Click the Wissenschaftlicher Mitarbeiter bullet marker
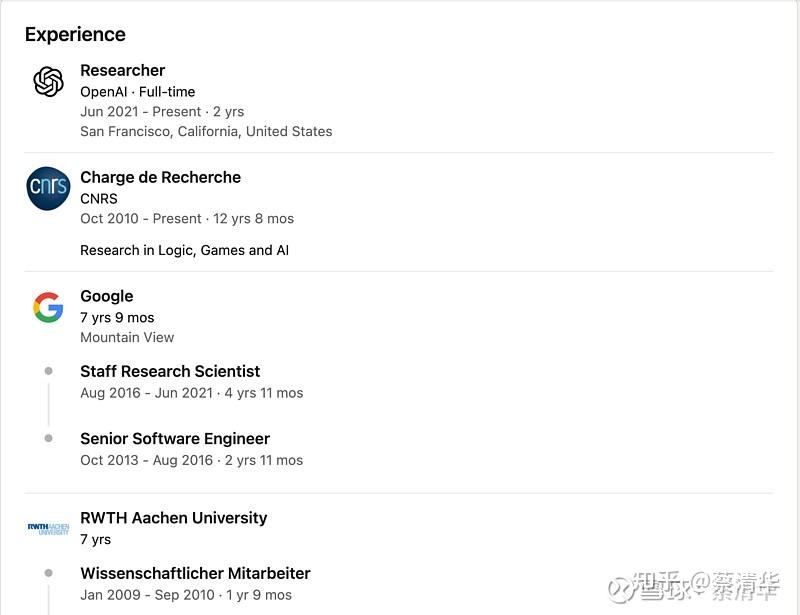The width and height of the screenshot is (800, 615). [x=48, y=573]
